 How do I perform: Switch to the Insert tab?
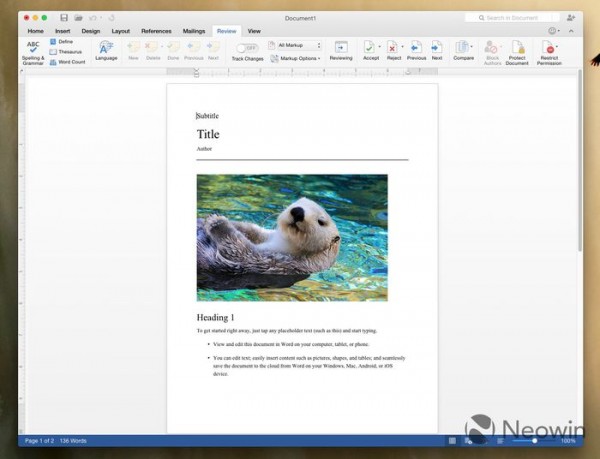[x=62, y=31]
